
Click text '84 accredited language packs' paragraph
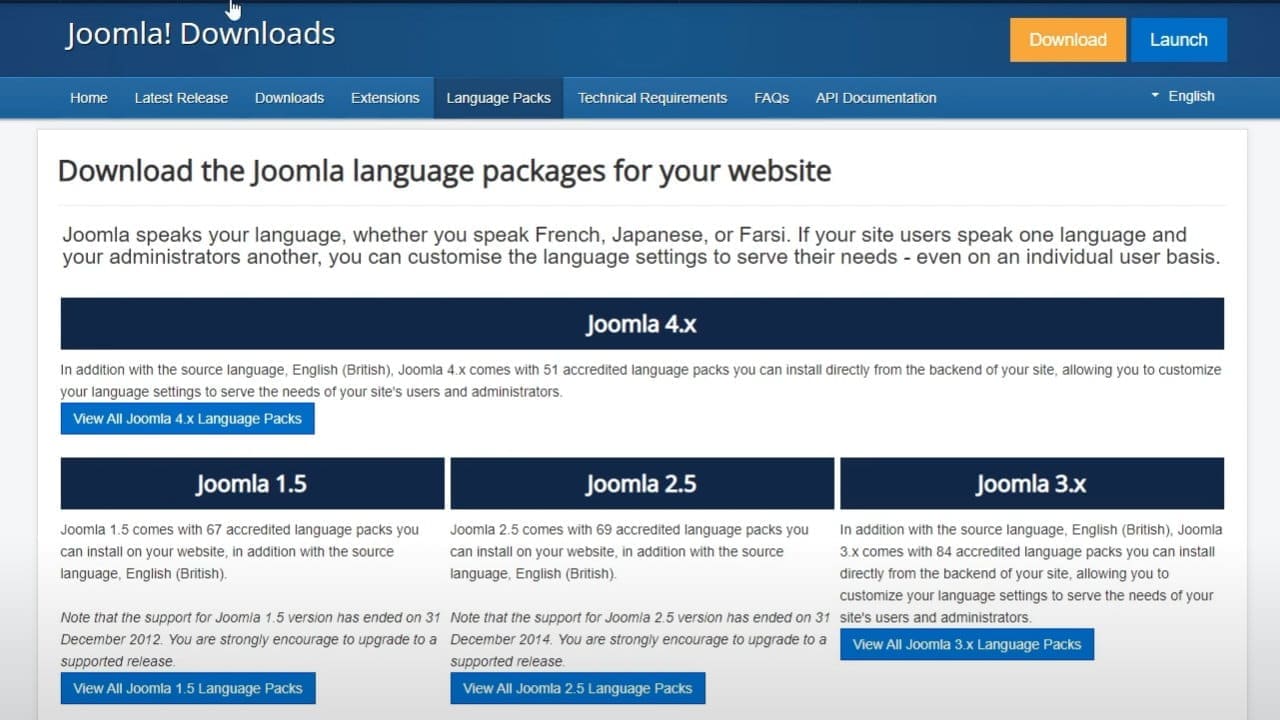[1031, 574]
